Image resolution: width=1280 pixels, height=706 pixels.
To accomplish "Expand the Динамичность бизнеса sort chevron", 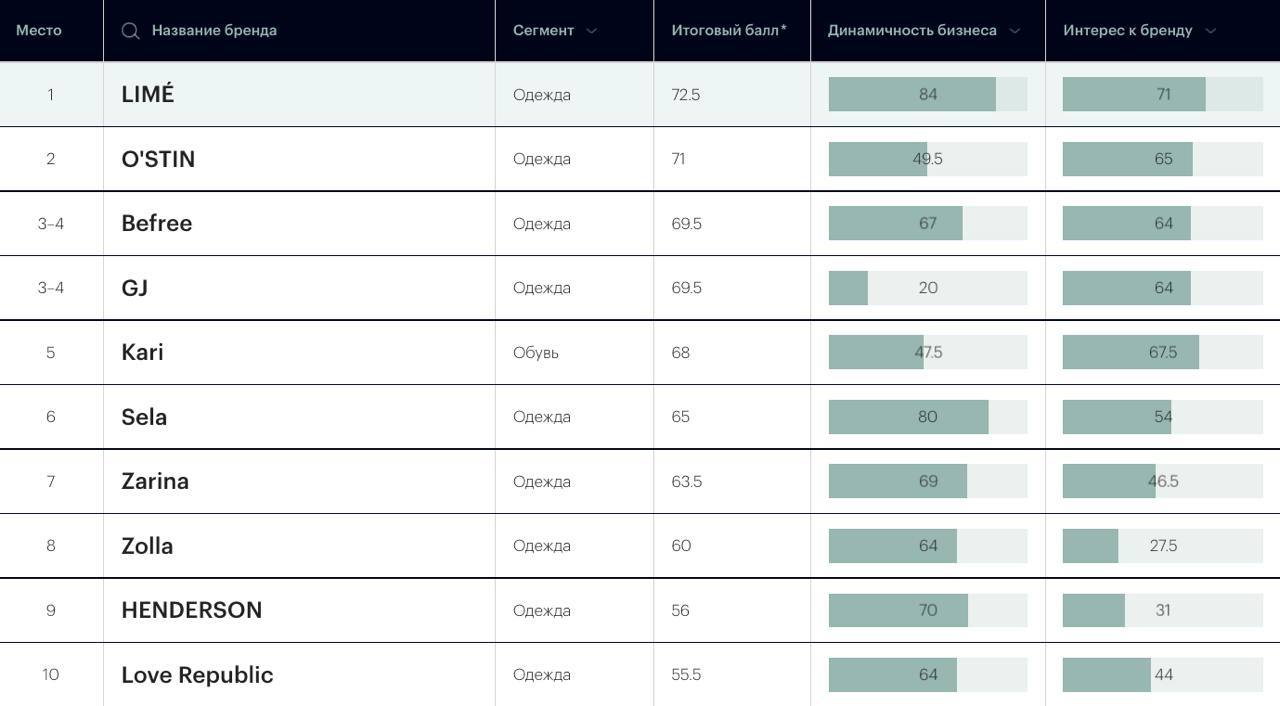I will coord(1015,31).
